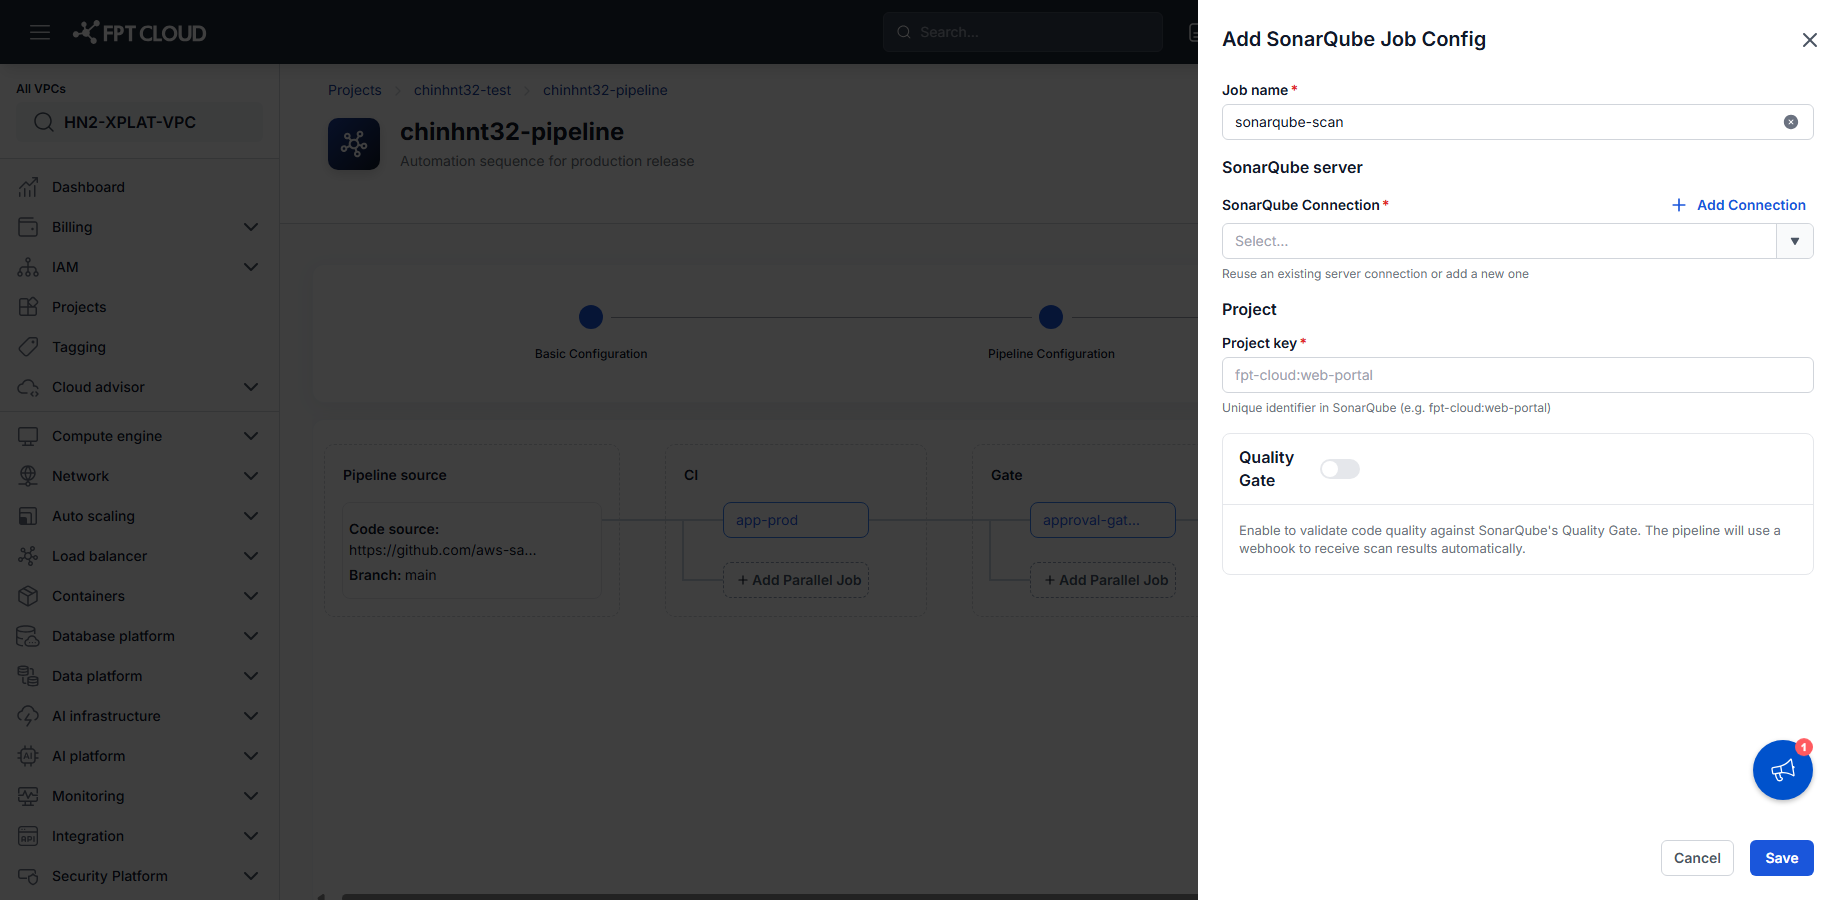Enable the Quality Gate toggle
Image resolution: width=1838 pixels, height=900 pixels.
click(1340, 469)
